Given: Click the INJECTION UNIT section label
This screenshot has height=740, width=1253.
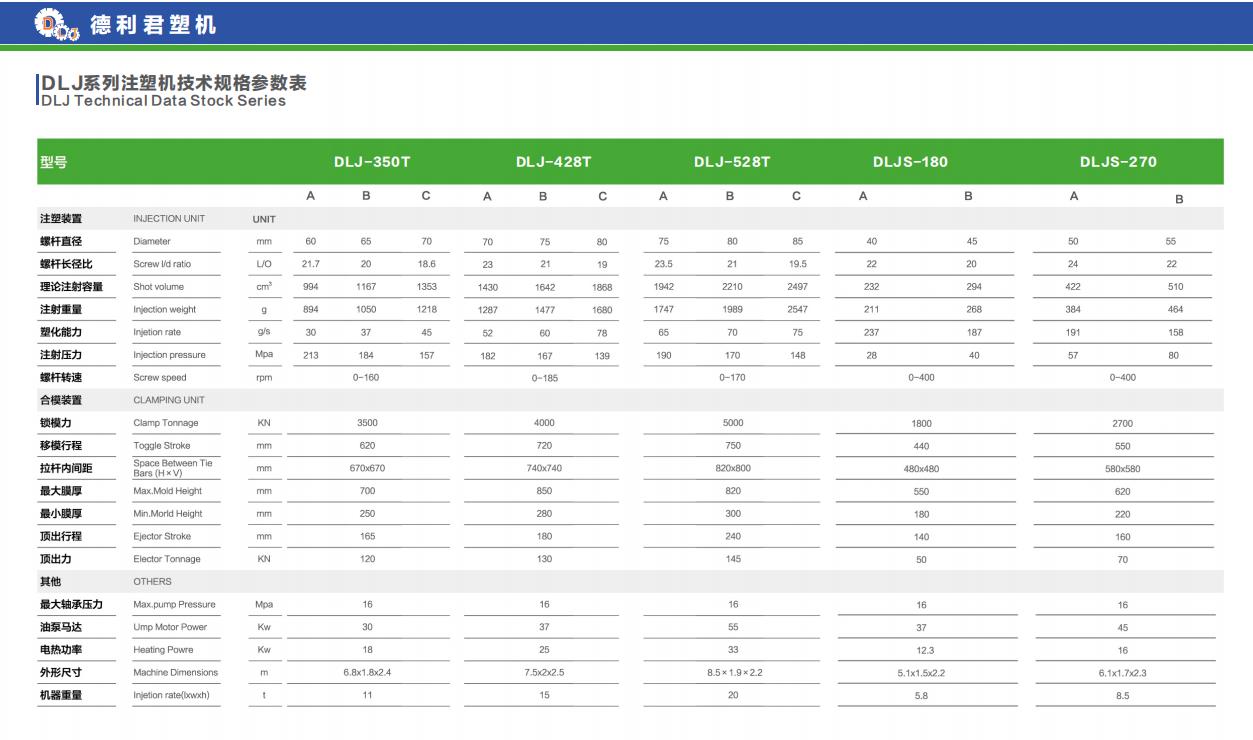Looking at the screenshot, I should (x=169, y=218).
